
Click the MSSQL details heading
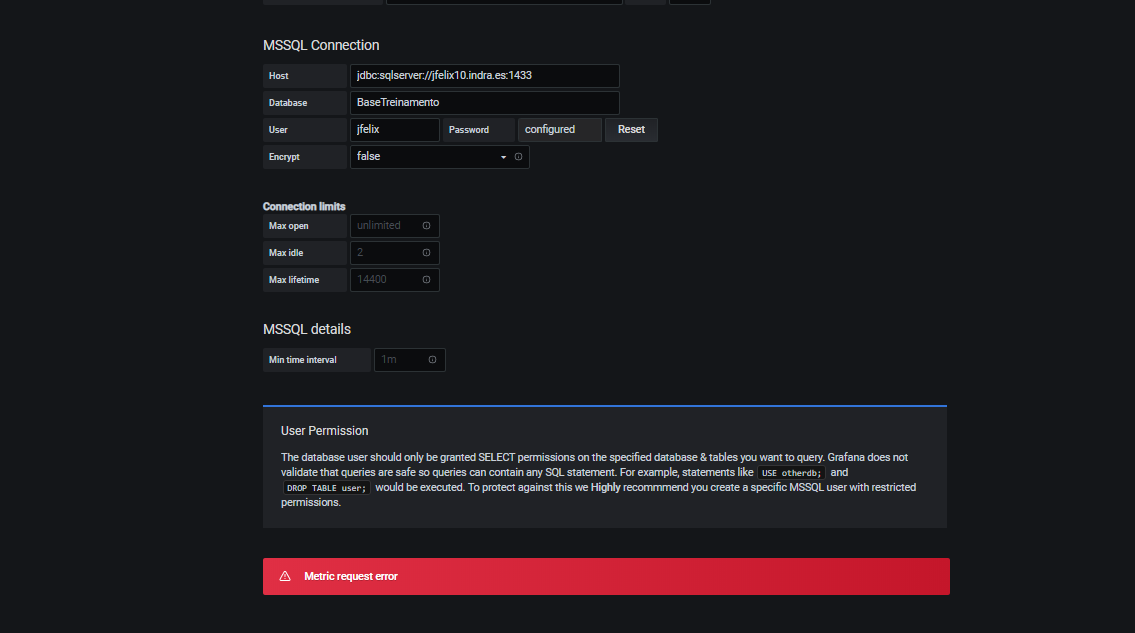click(x=306, y=328)
